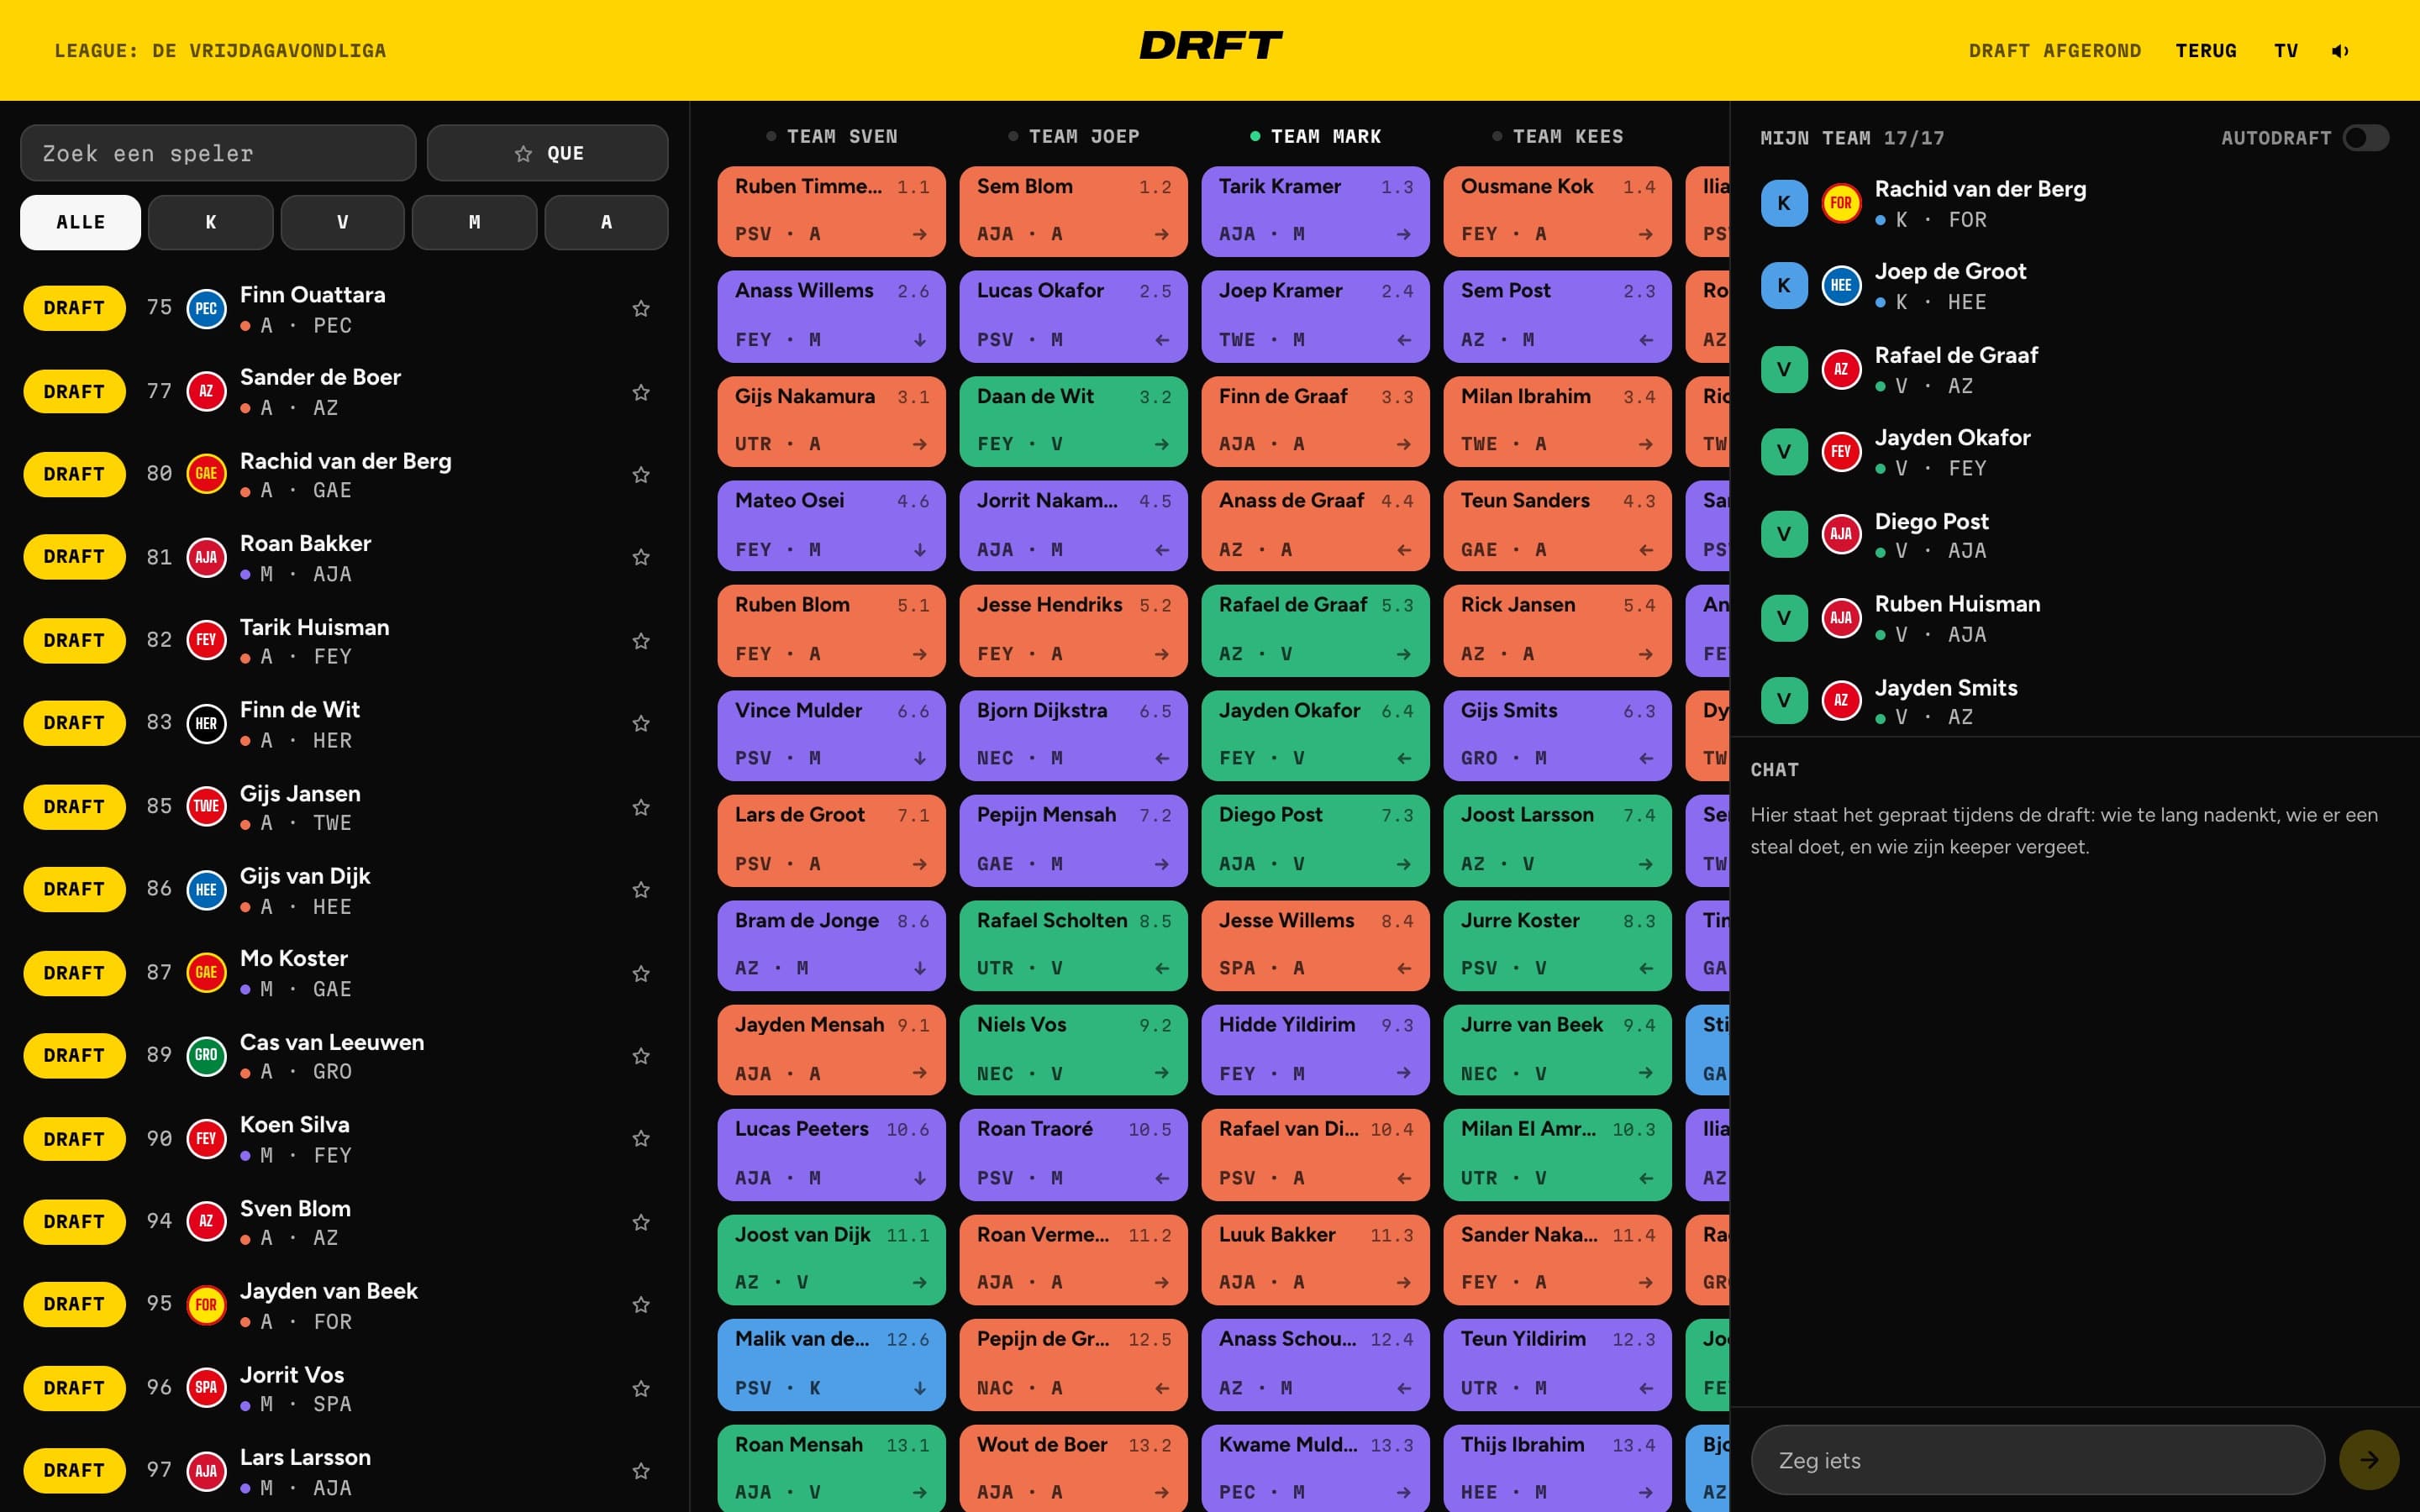
Task: Click Draft Afgerond status text
Action: (2055, 51)
